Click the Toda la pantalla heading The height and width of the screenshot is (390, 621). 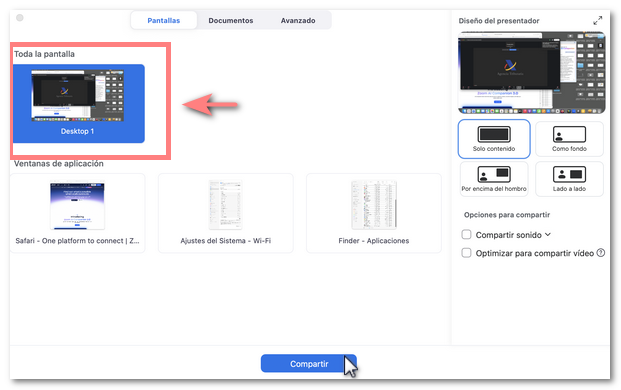(44, 54)
